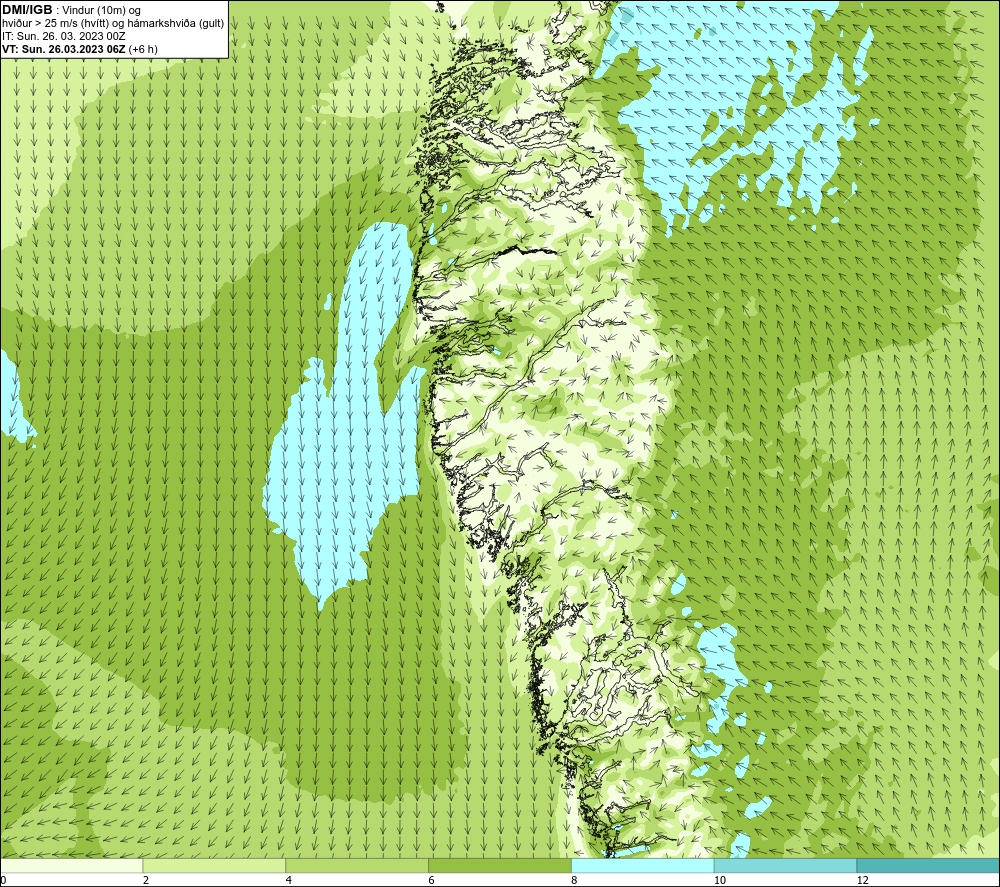Click the 'hviður > 25 m/s' description line
This screenshot has height=887, width=1000.
[x=113, y=24]
